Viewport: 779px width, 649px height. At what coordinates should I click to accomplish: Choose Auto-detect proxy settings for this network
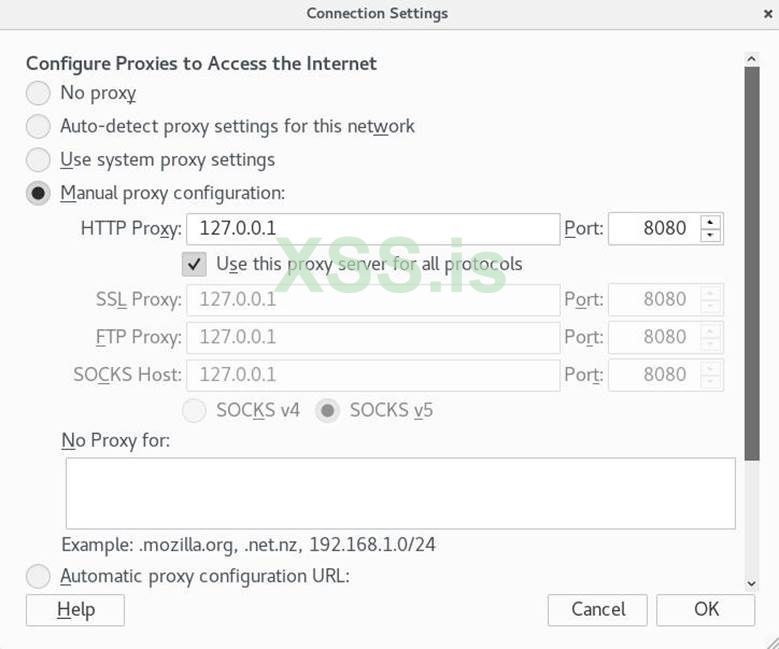click(x=38, y=127)
